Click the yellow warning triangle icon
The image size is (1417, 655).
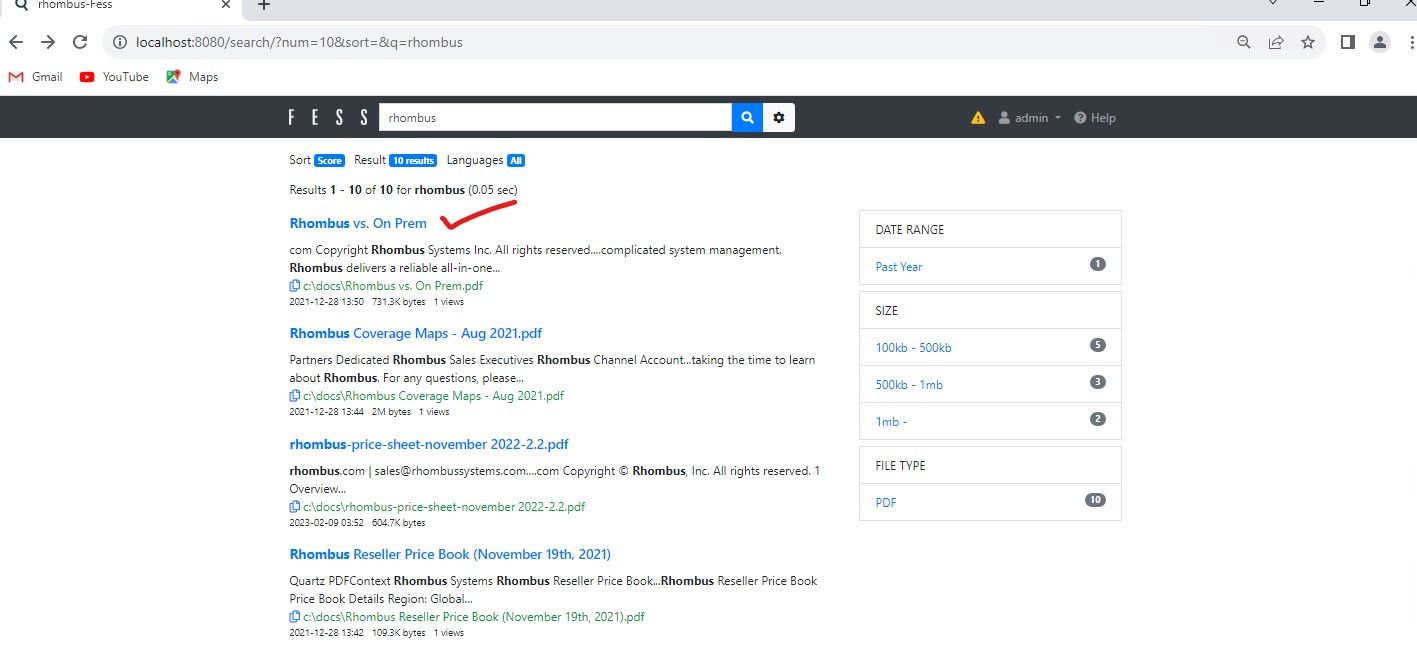pos(978,118)
